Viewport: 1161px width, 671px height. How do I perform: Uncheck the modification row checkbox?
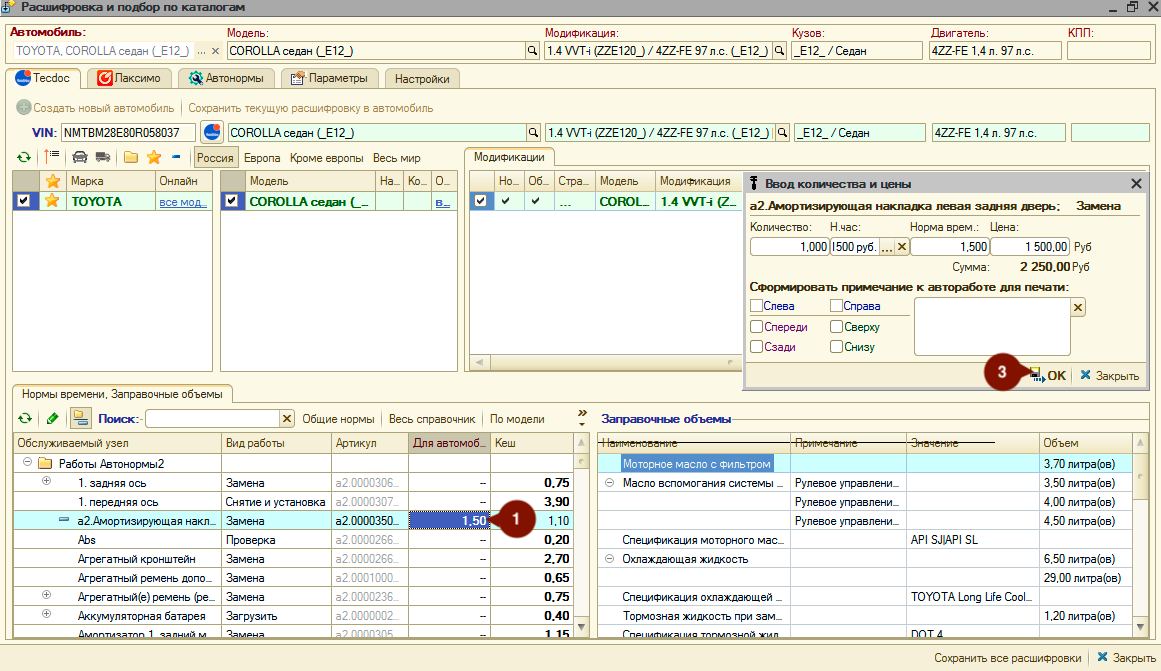point(481,201)
